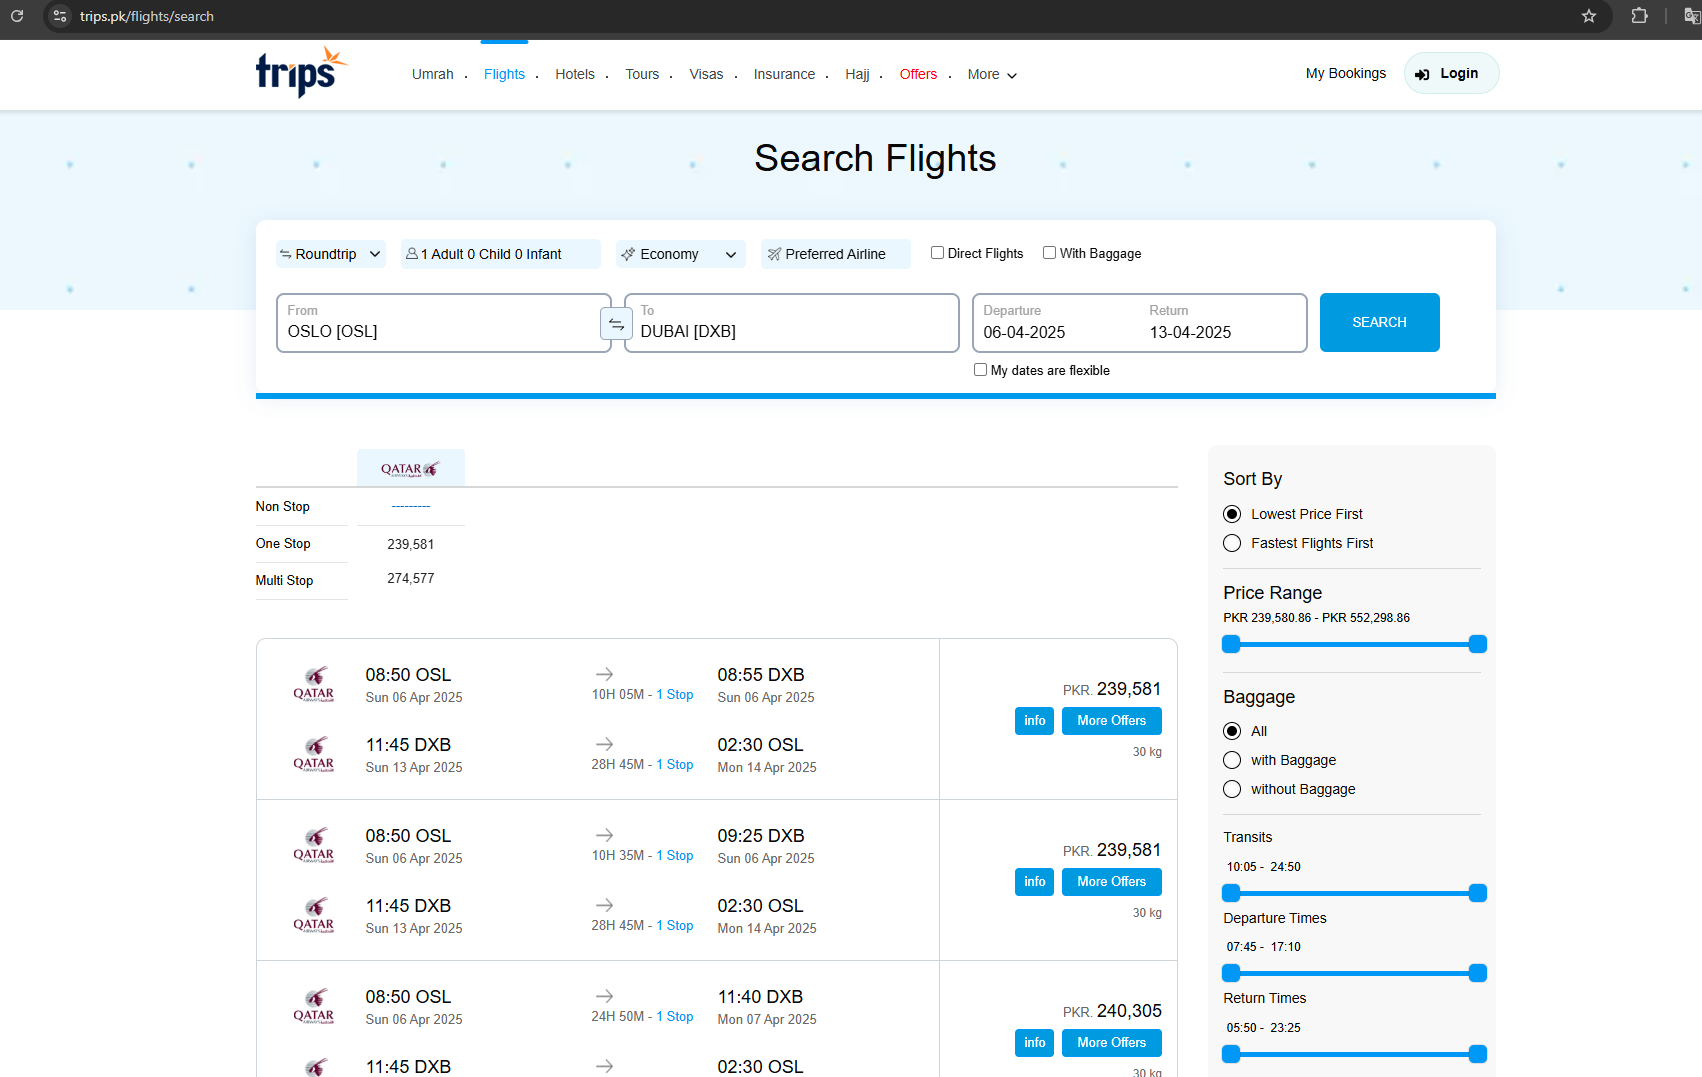Select with Baggage filter

(x=1232, y=760)
